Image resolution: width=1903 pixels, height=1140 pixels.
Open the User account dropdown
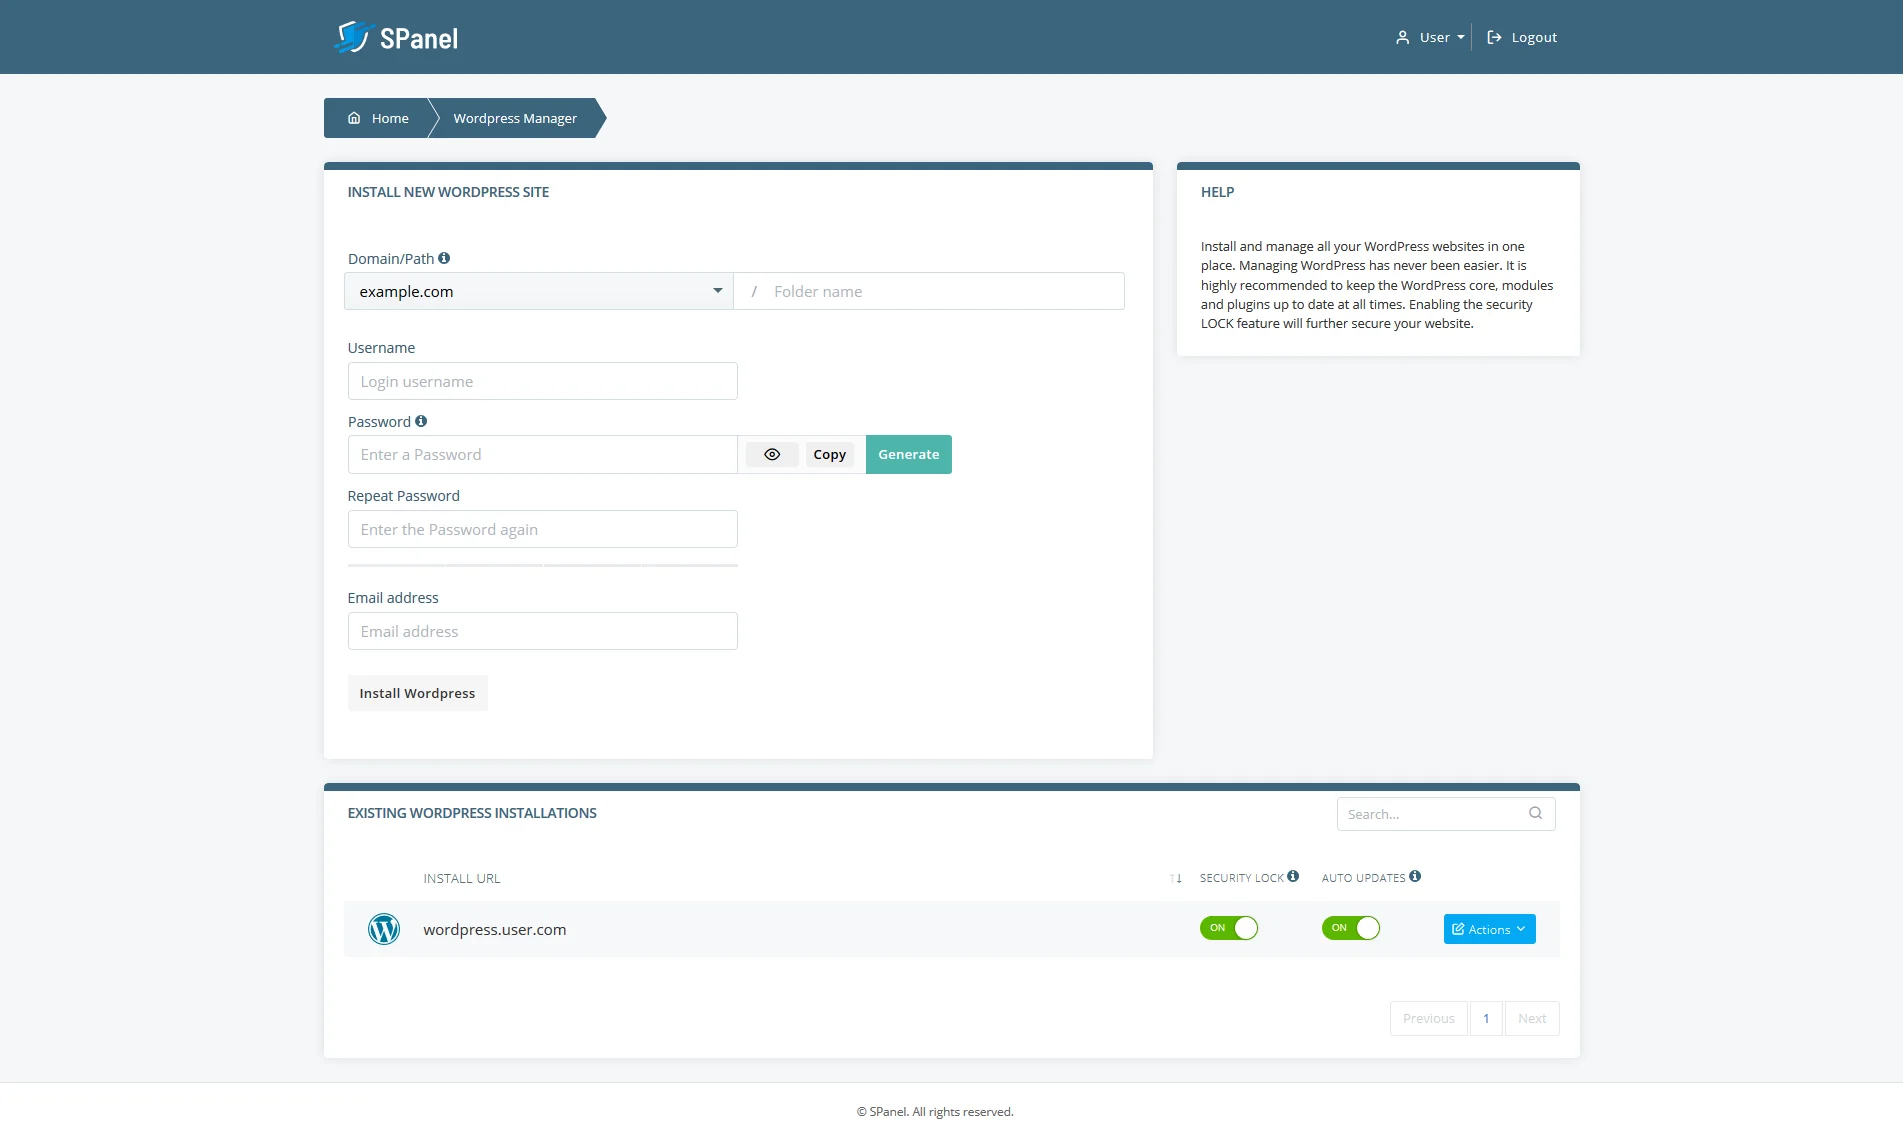(1429, 37)
